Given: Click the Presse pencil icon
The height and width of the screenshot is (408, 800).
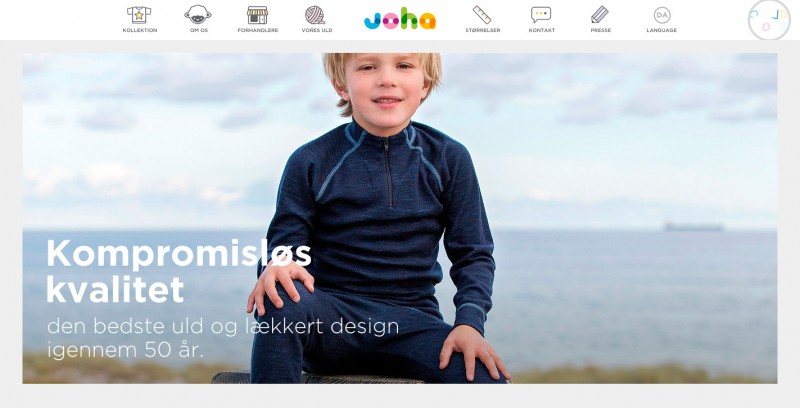Looking at the screenshot, I should pos(600,15).
